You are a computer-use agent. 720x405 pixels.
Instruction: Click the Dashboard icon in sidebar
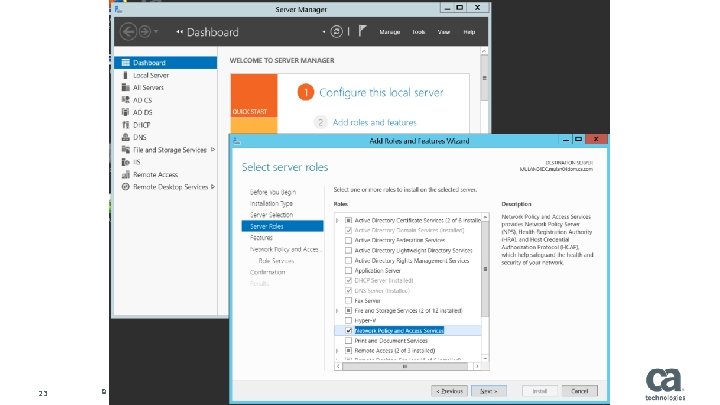pos(125,62)
